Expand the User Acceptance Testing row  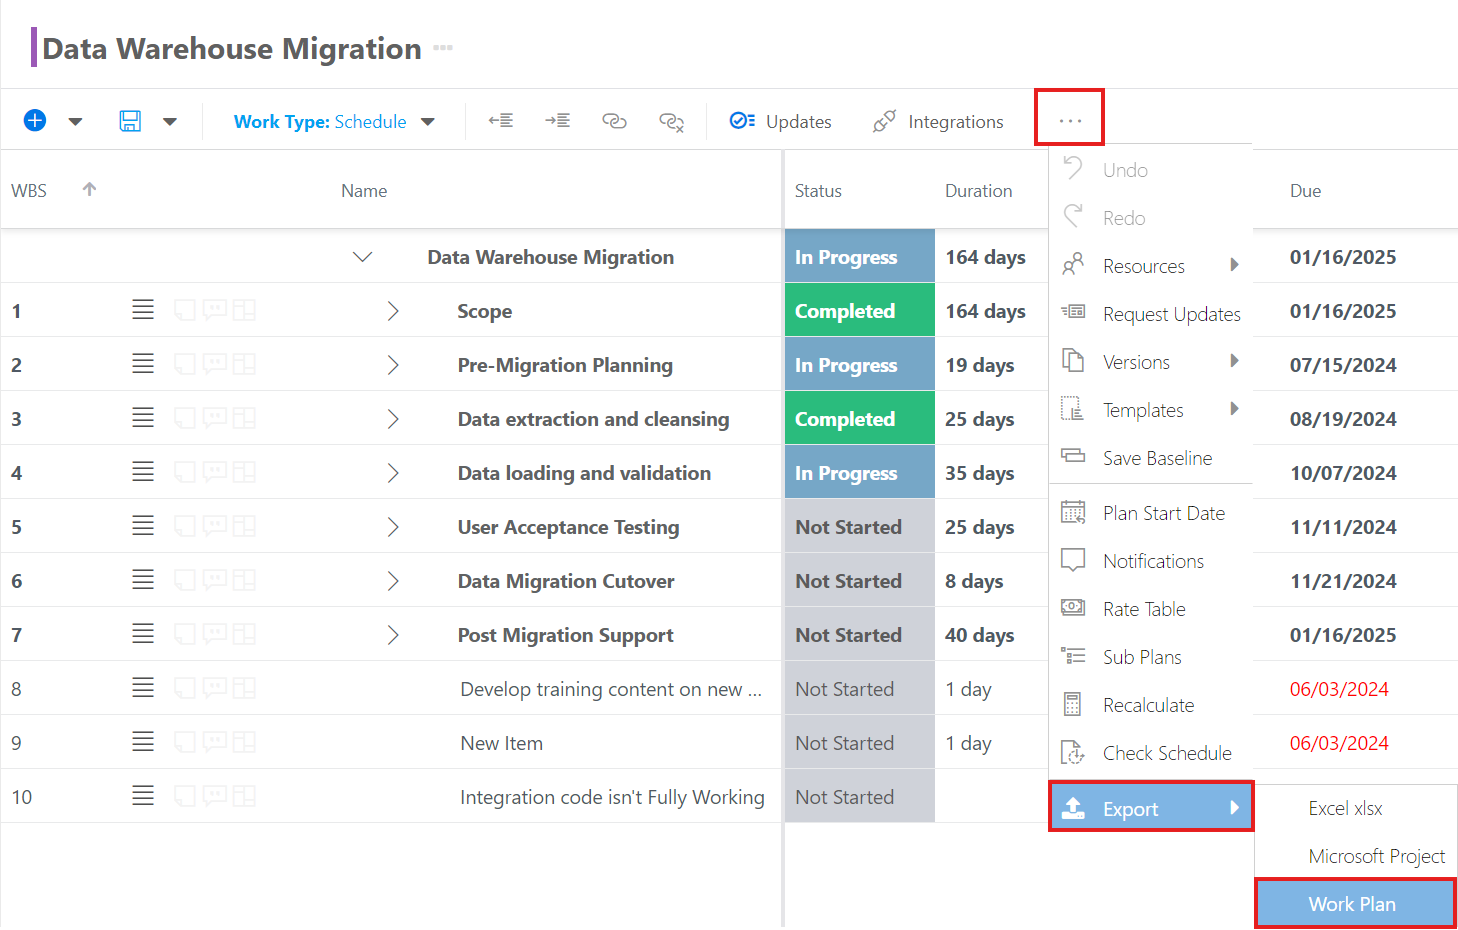point(393,527)
